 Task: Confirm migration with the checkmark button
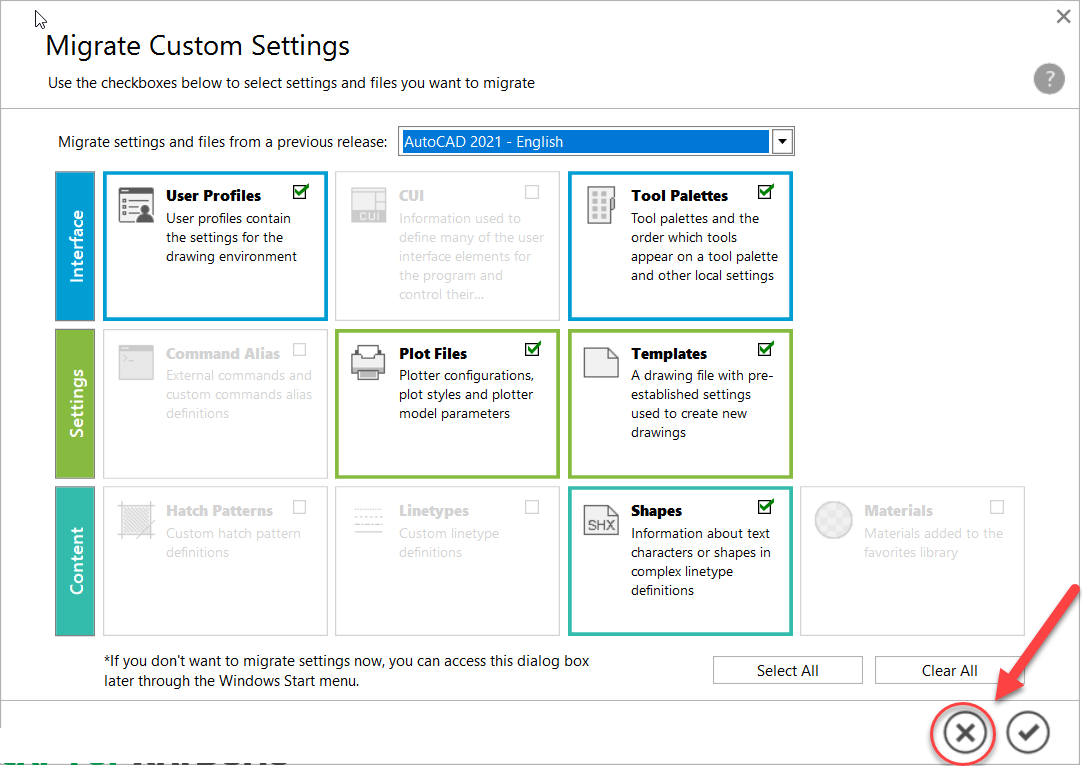[x=1028, y=732]
